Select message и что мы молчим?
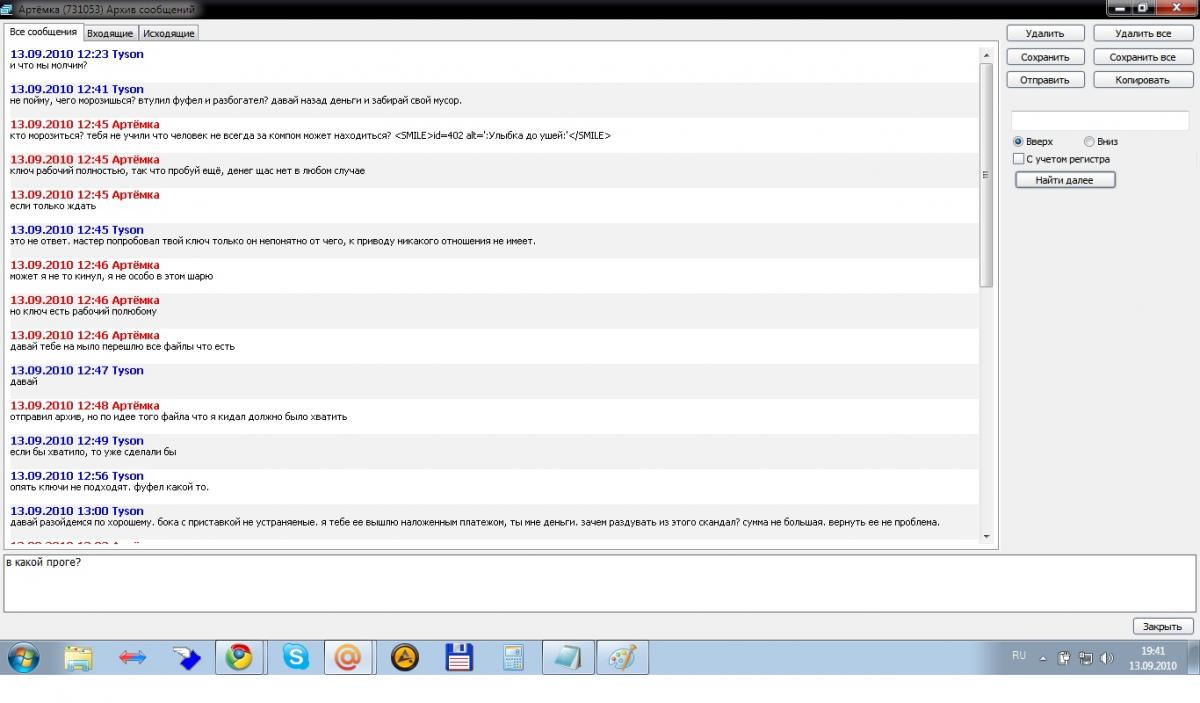This screenshot has height=703, width=1200. (x=48, y=65)
